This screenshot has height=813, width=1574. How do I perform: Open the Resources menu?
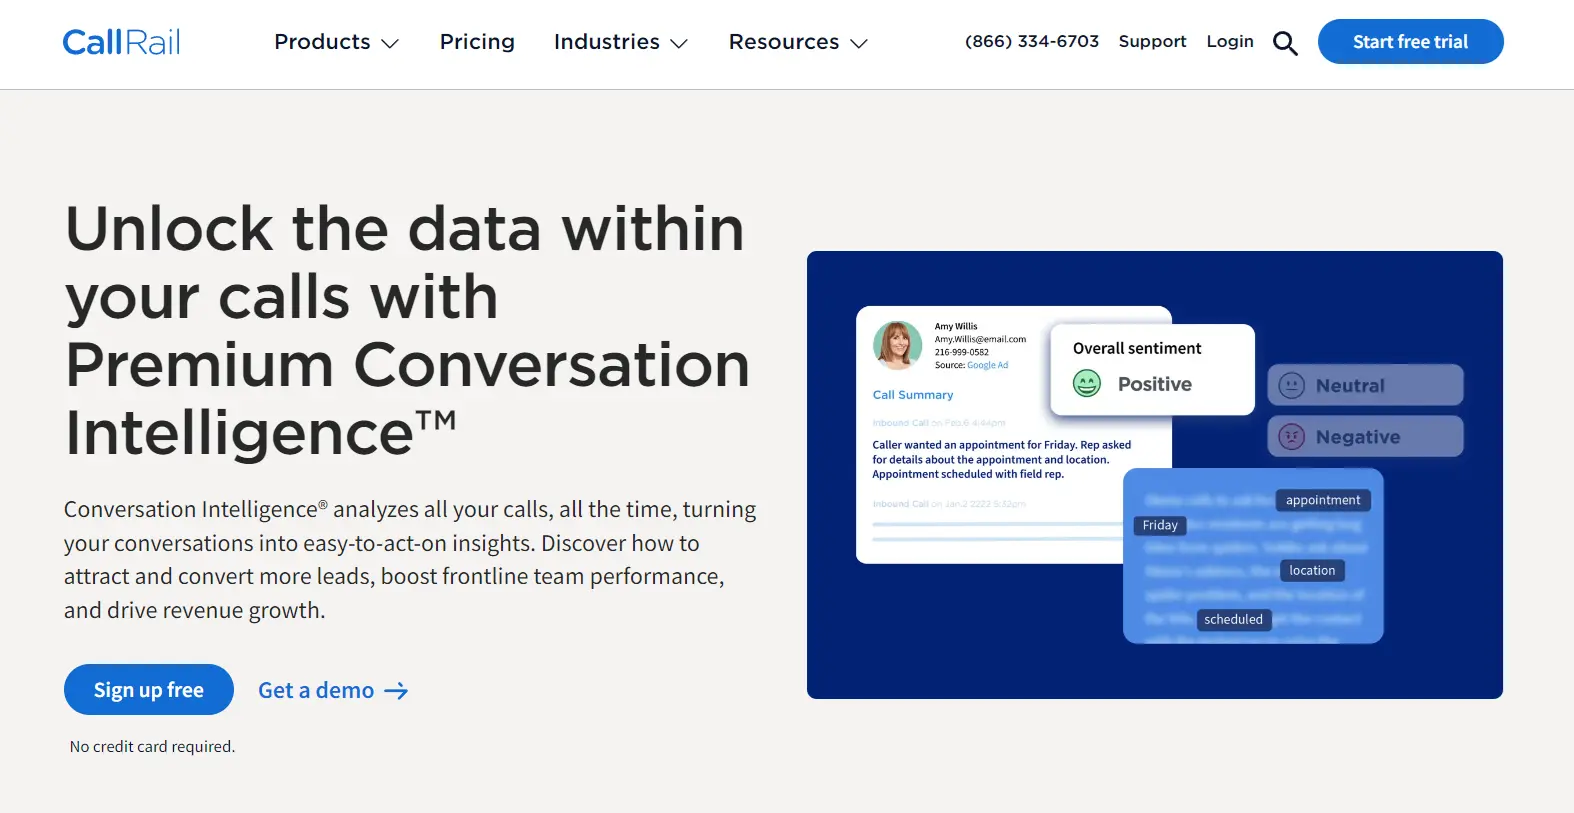[x=798, y=42]
